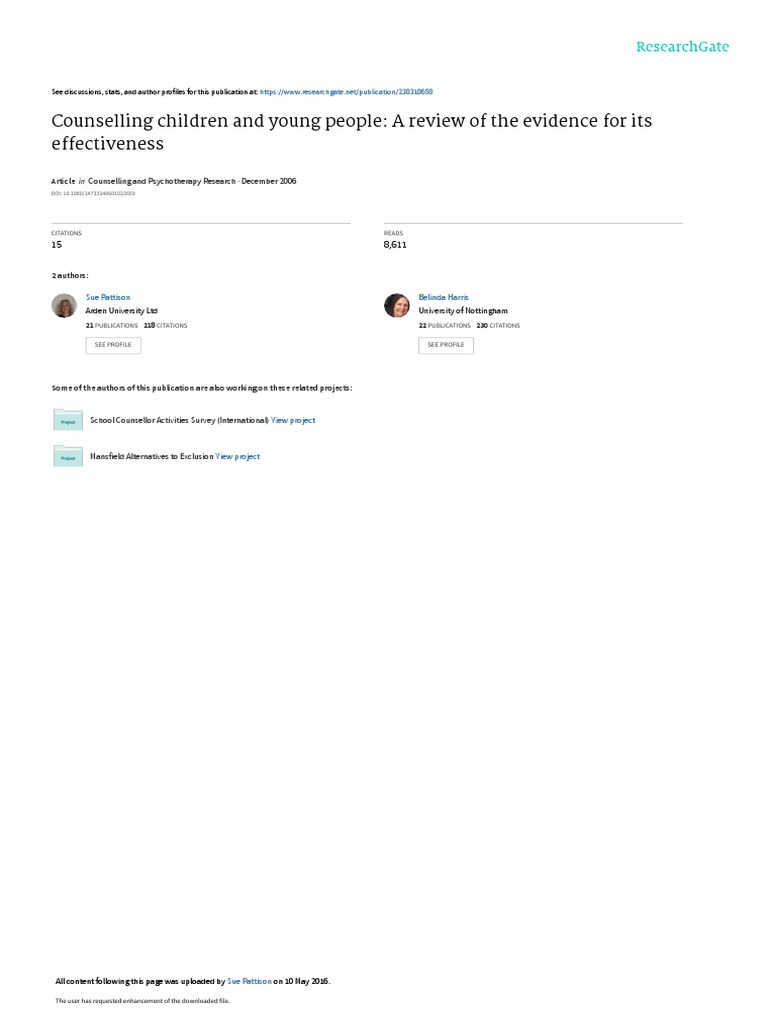Open View project for Mansfield Alternatives
This screenshot has height=1024, width=768.
(238, 456)
